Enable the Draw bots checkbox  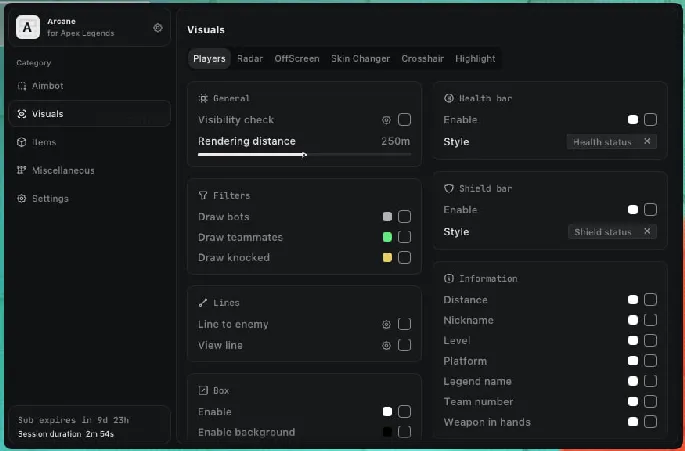(404, 217)
